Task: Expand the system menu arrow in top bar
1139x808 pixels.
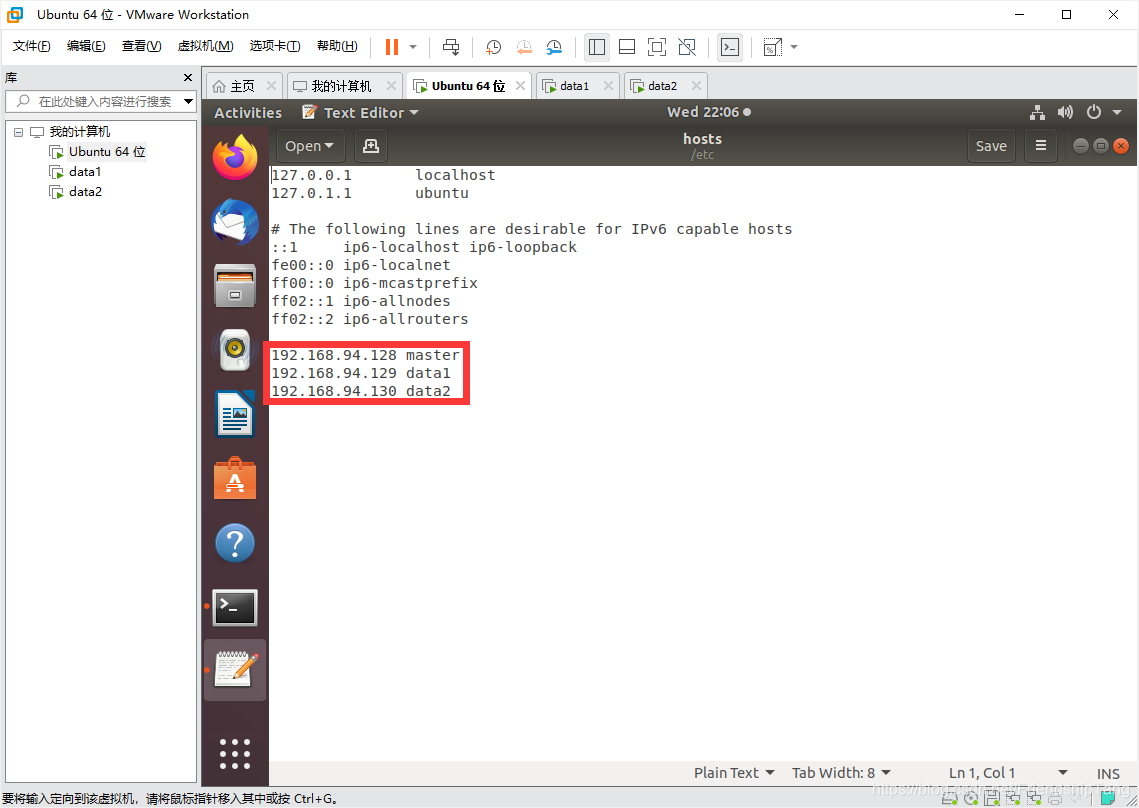Action: (x=1117, y=113)
